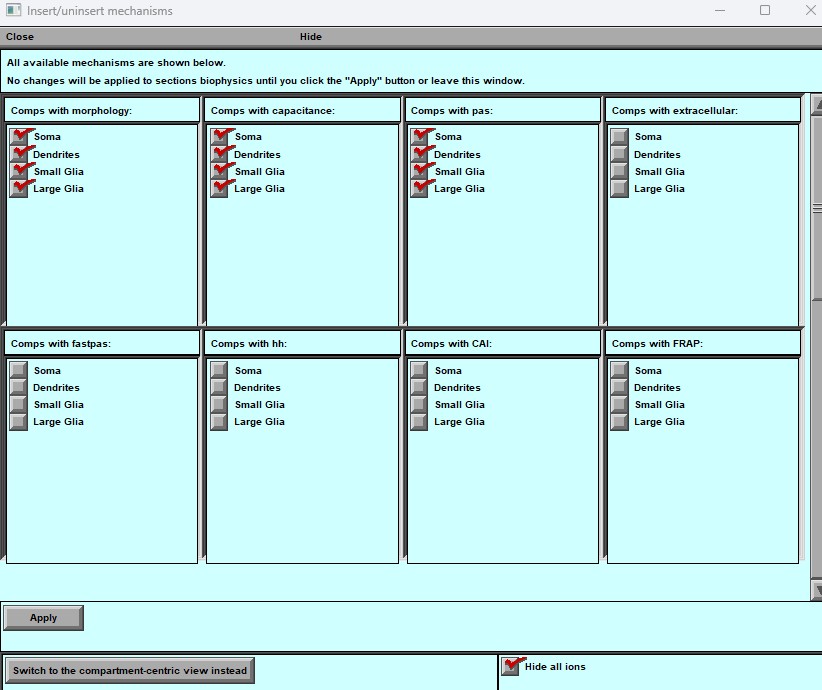Enable Large Glia under Comps with extracellular
The height and width of the screenshot is (690, 822).
pyautogui.click(x=619, y=188)
